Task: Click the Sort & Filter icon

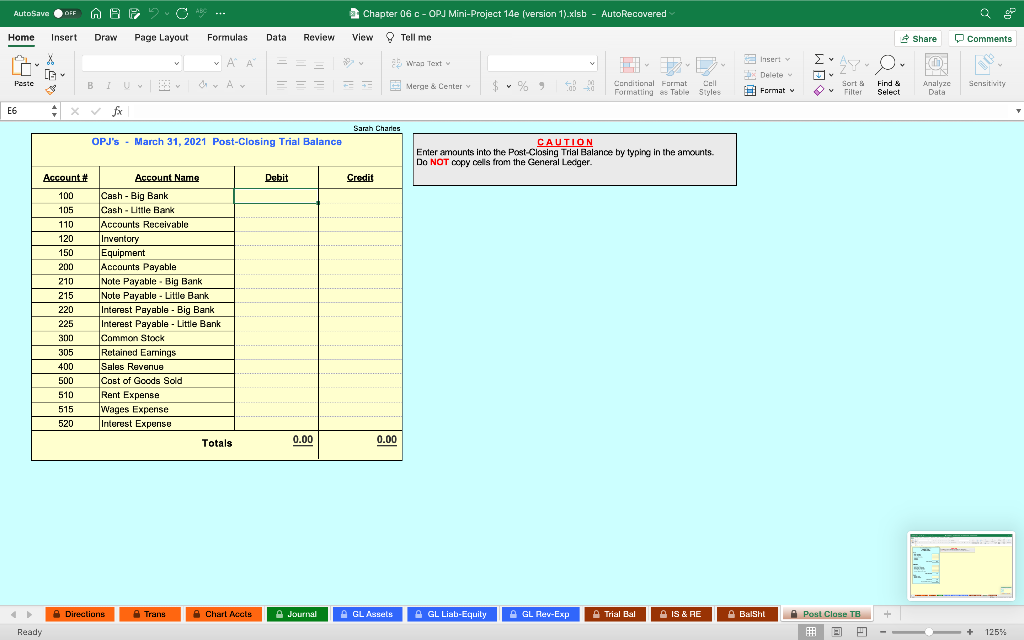Action: (x=852, y=72)
